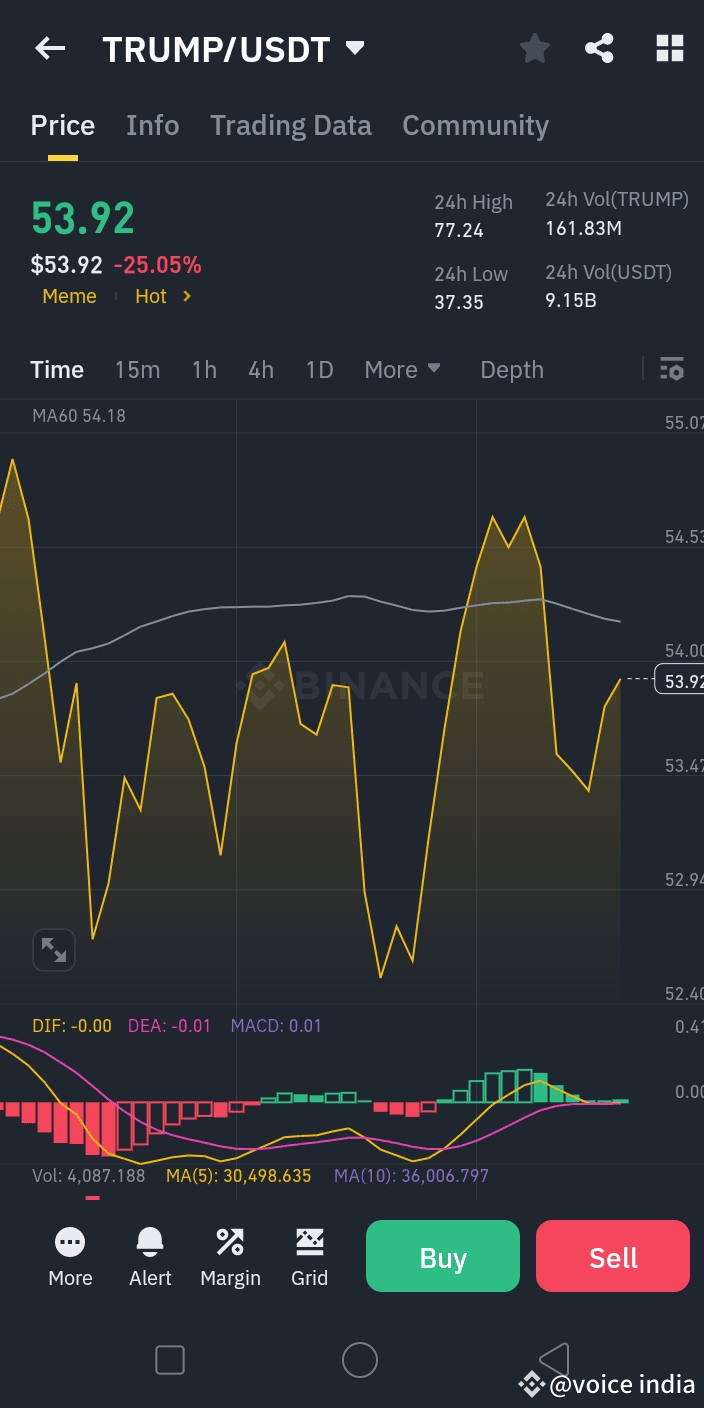Tap the current price marker 53.92 on axis
The height and width of the screenshot is (1408, 704).
(x=678, y=680)
